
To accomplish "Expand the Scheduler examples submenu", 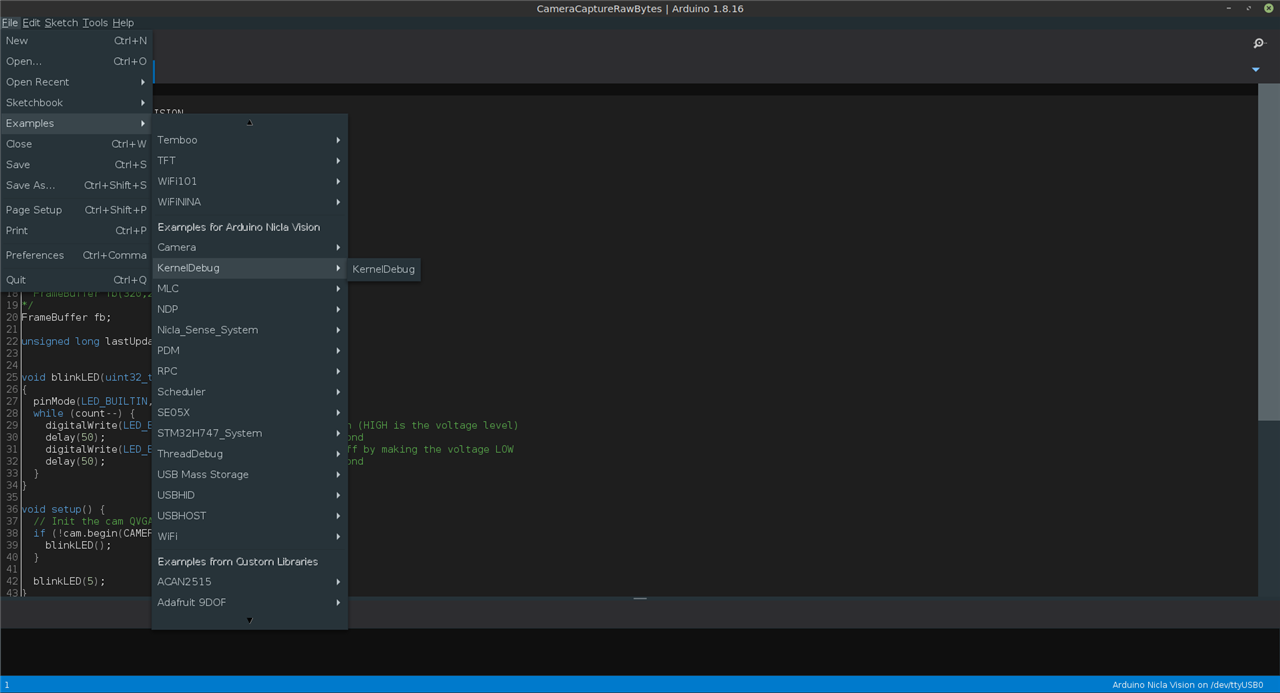I will (249, 392).
